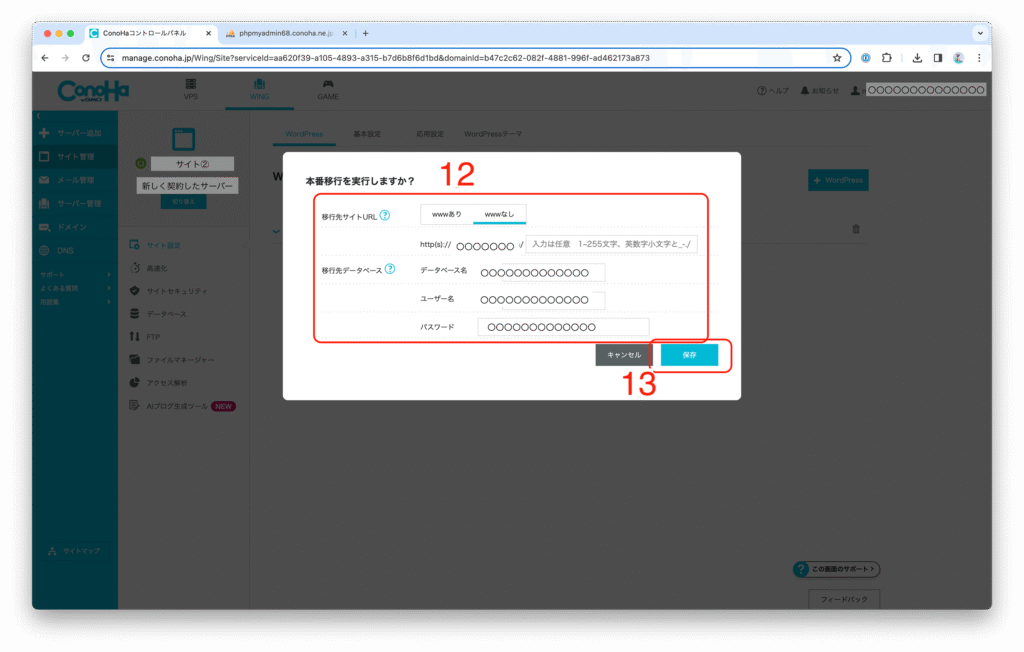Open the VPS service section
This screenshot has width=1024, height=652.
coord(191,90)
